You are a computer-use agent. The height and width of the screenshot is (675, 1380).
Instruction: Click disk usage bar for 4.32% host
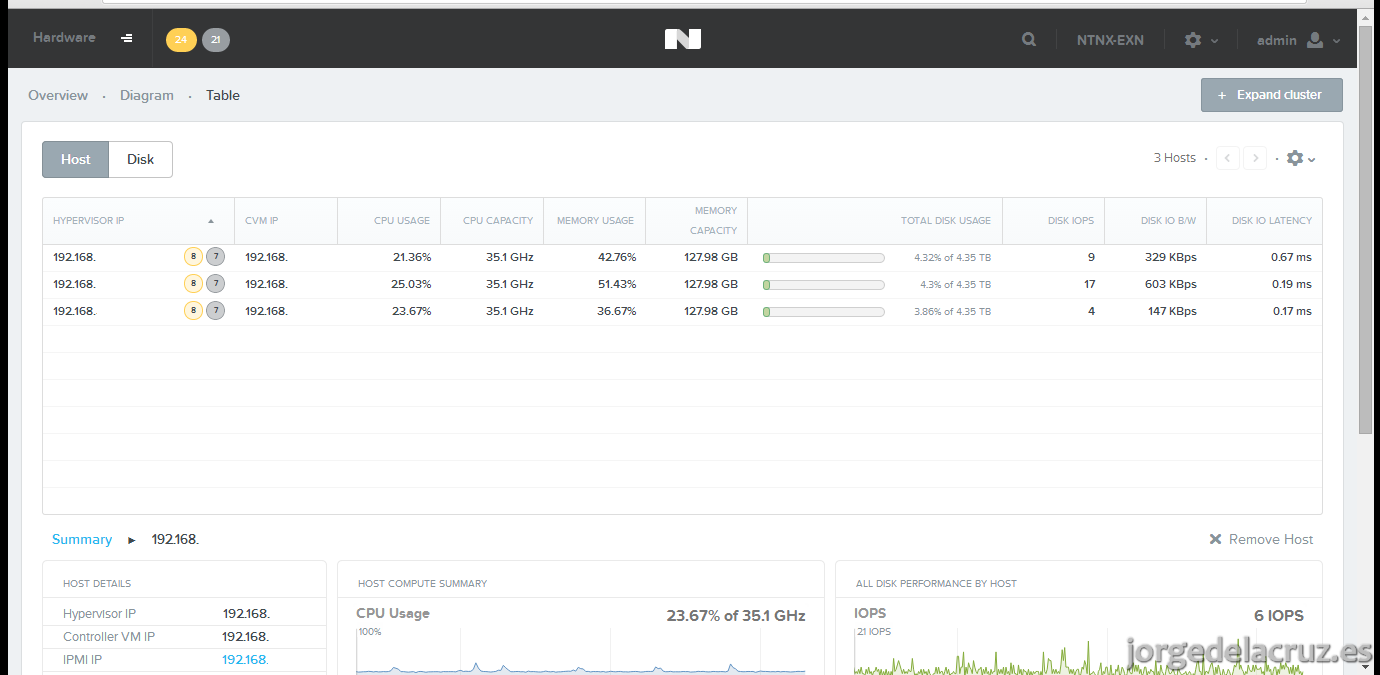coord(824,258)
